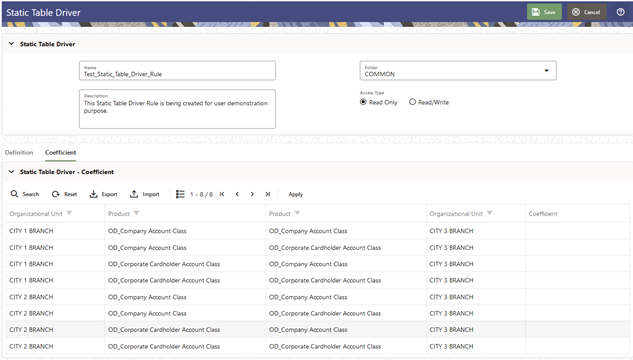This screenshot has height=360, width=633.
Task: Click the Reset refresh icon
Action: (55, 194)
